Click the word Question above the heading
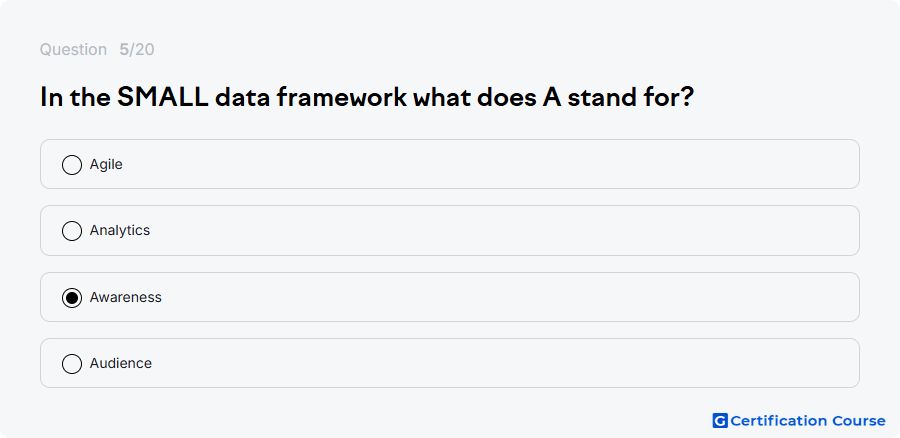 (73, 50)
